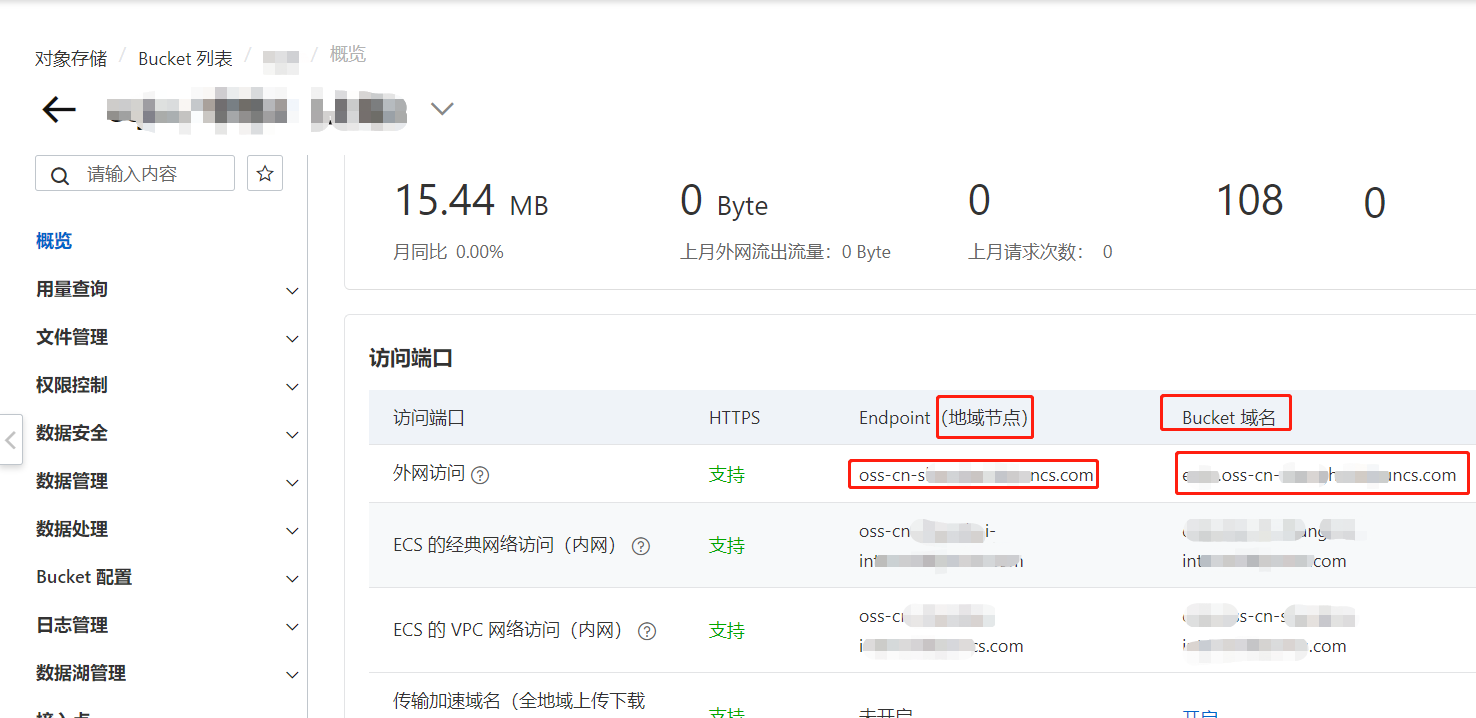The height and width of the screenshot is (718, 1476).
Task: Expand 数据处理 menu section
Action: point(168,530)
